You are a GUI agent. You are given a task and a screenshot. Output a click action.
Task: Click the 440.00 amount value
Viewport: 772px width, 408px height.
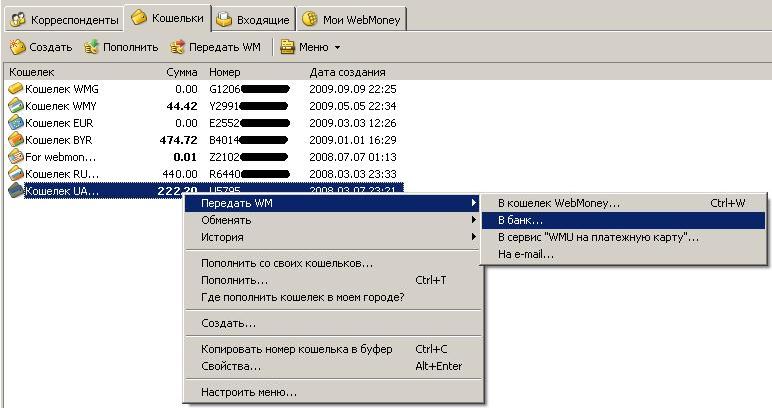click(x=180, y=174)
